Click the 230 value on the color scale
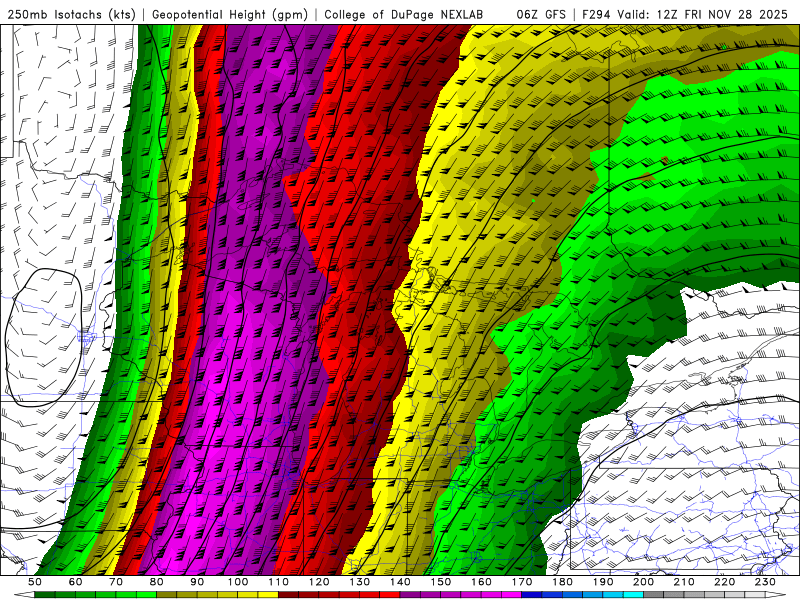The height and width of the screenshot is (600, 800). [765, 582]
